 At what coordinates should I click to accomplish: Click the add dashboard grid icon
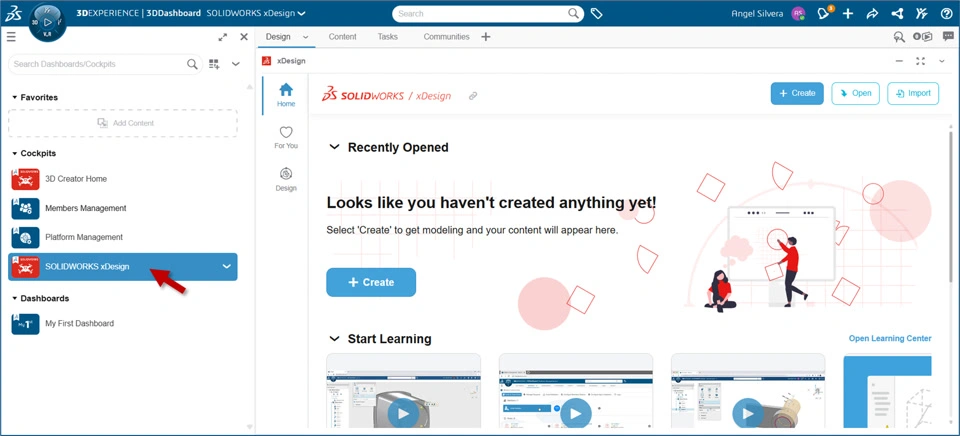pyautogui.click(x=214, y=64)
